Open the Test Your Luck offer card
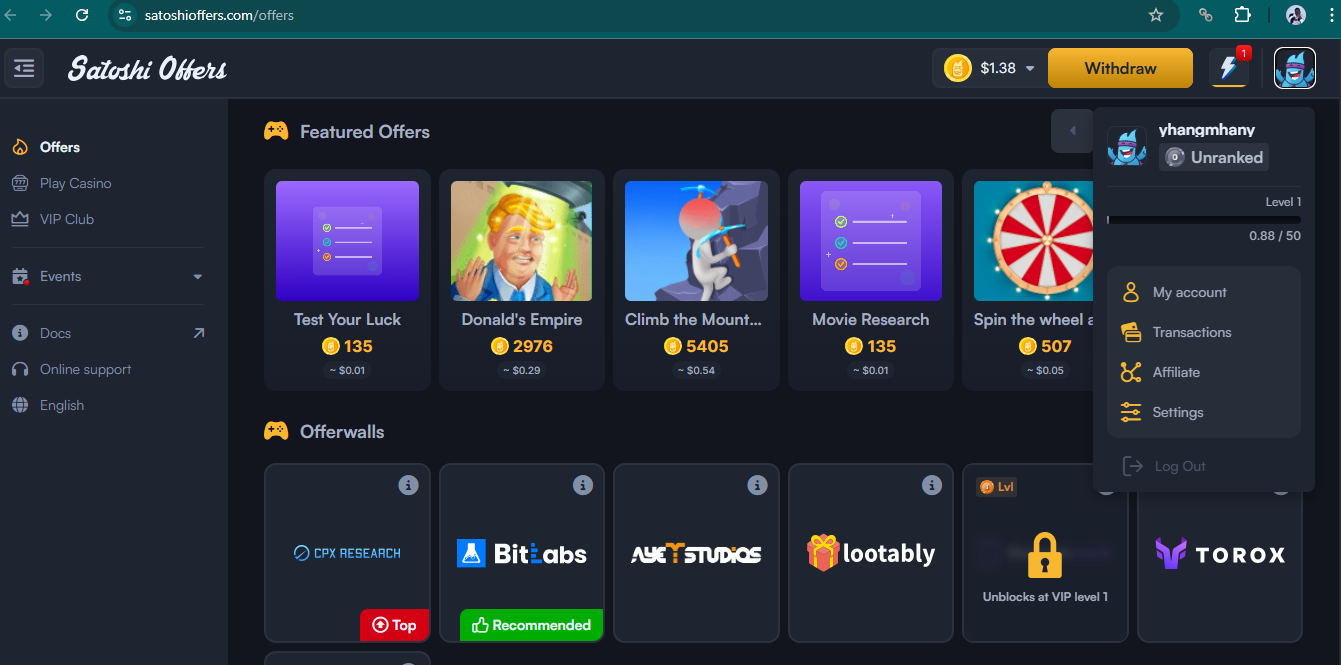 (347, 280)
